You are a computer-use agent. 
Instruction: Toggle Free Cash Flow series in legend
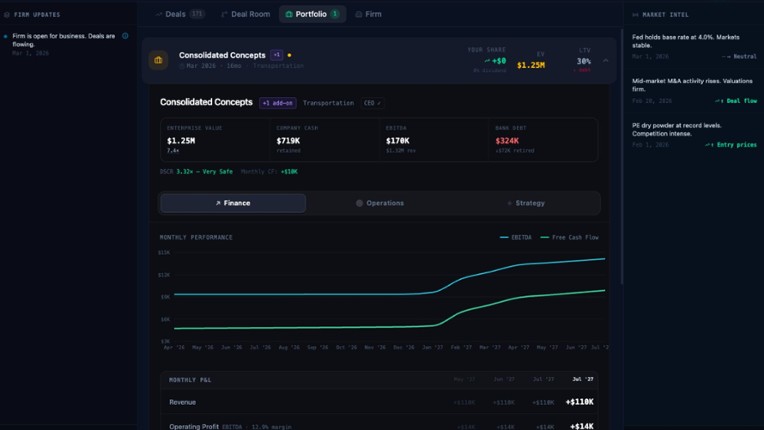tap(570, 237)
